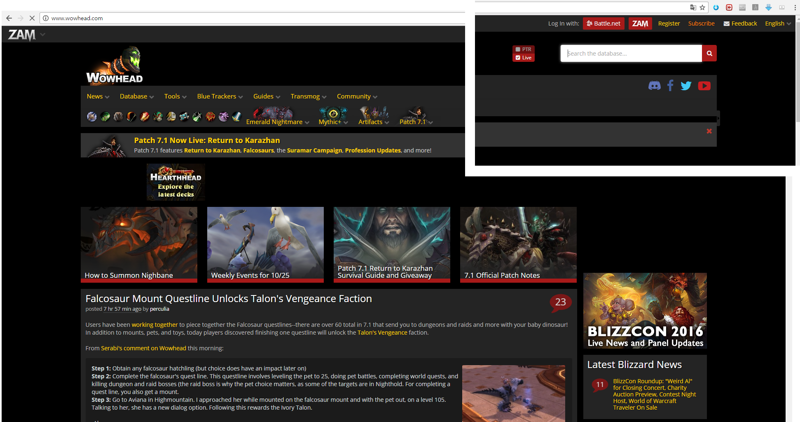Expand the Tools menu
This screenshot has width=800, height=422.
(x=175, y=96)
